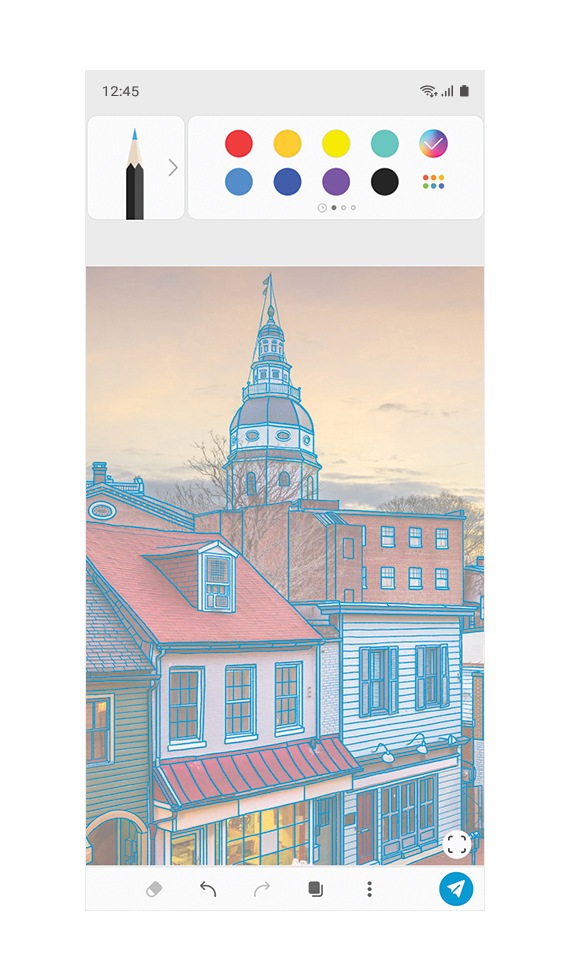
Task: Tap the blue paper-plane send button
Action: (456, 889)
